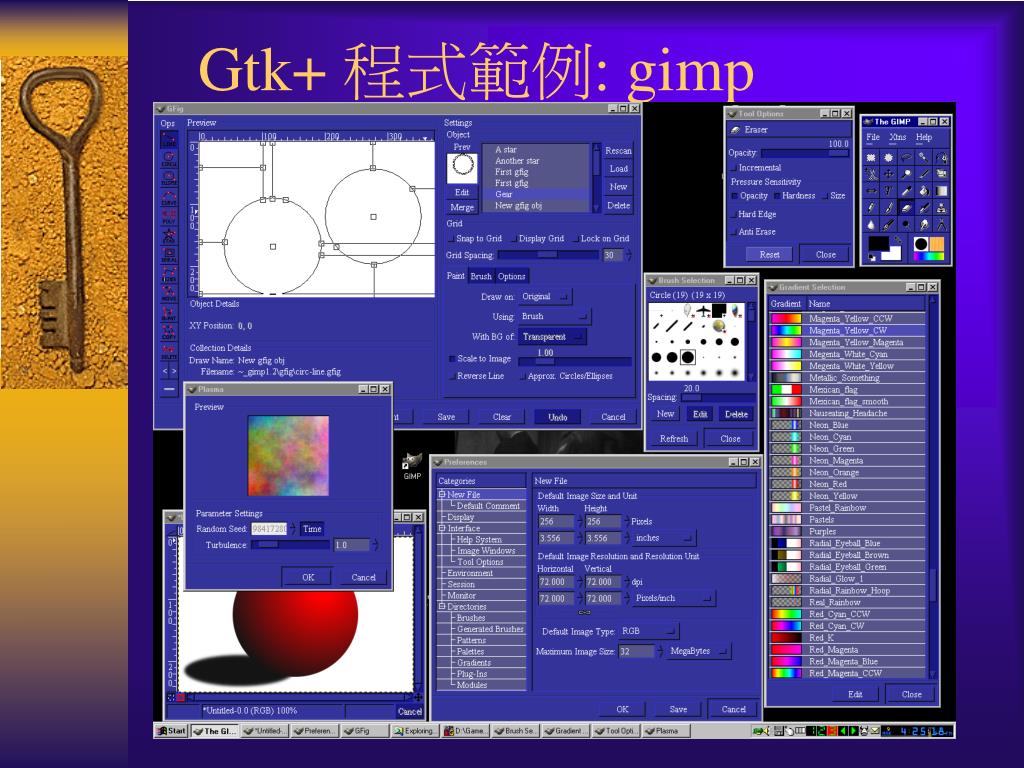
Task: Select the Blend gradient tool
Action: [942, 191]
